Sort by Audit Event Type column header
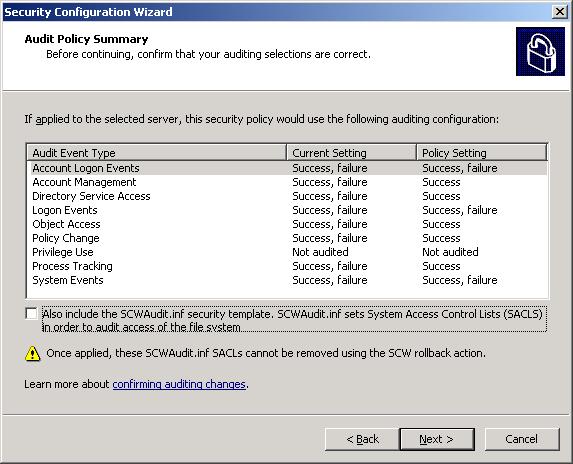573x464 pixels. [x=156, y=152]
